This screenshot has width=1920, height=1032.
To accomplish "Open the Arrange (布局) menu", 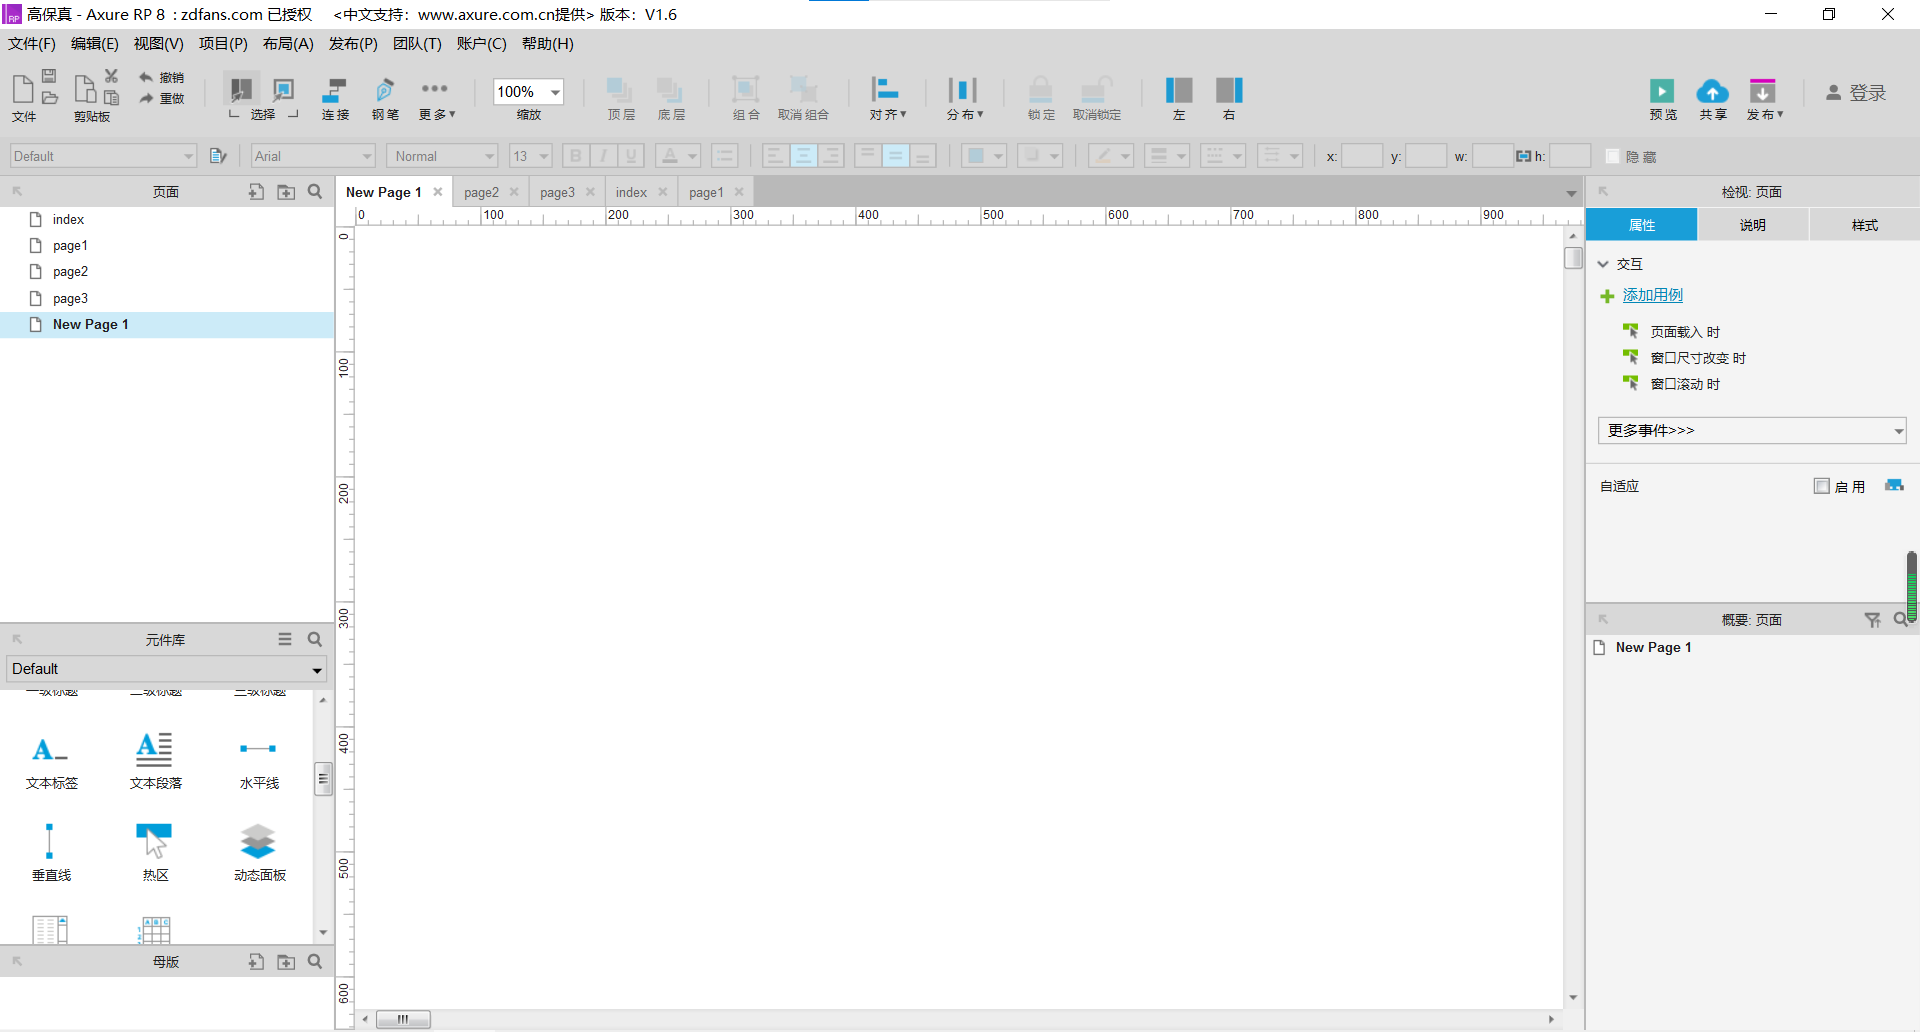I will [x=288, y=44].
